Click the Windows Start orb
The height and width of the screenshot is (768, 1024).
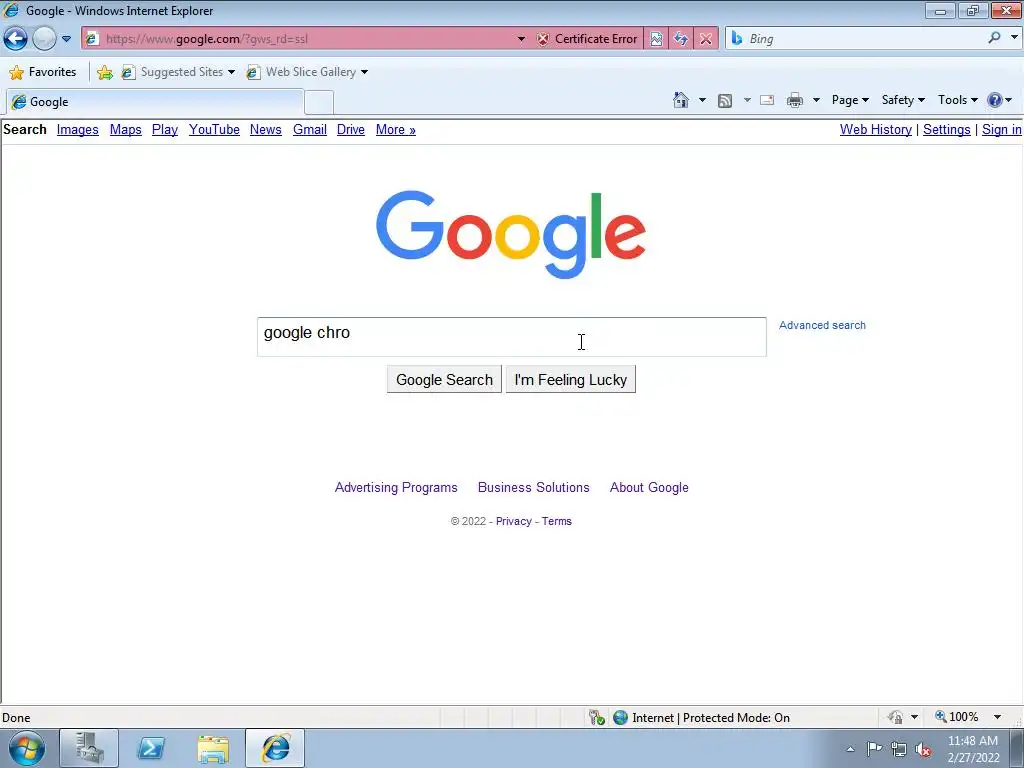tap(27, 748)
